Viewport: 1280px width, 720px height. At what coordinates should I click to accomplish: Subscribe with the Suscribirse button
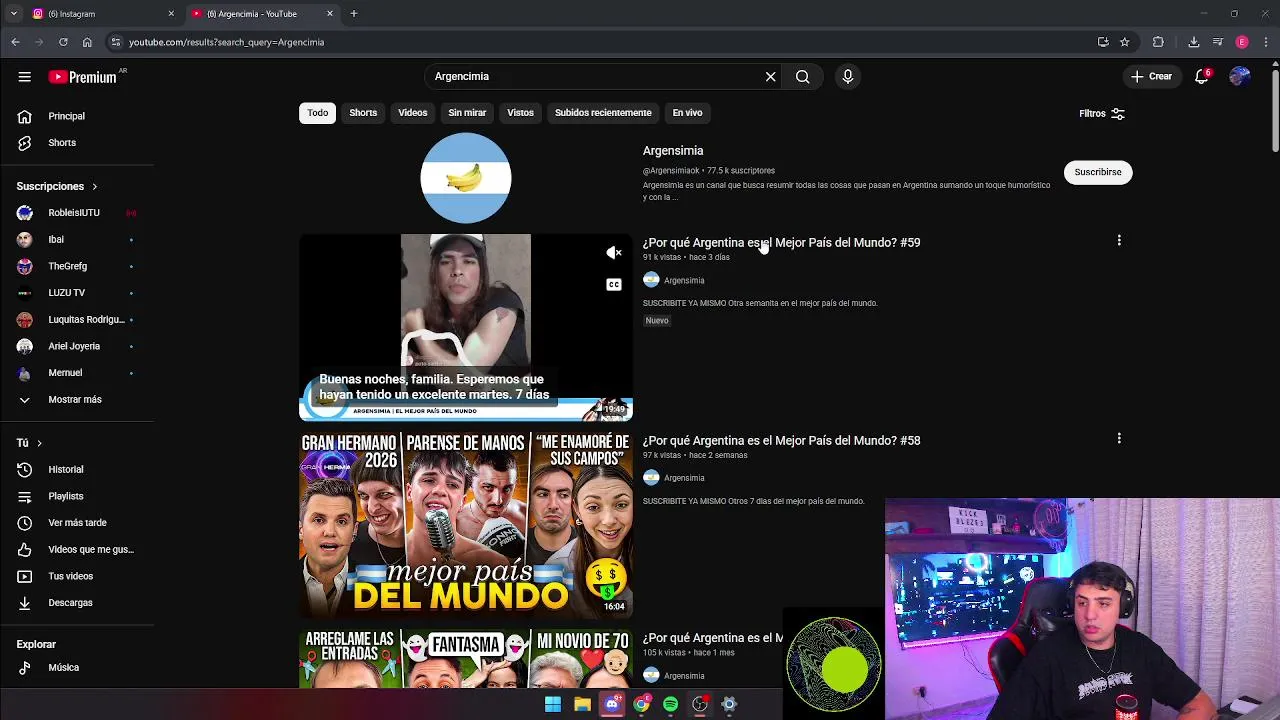(x=1097, y=172)
